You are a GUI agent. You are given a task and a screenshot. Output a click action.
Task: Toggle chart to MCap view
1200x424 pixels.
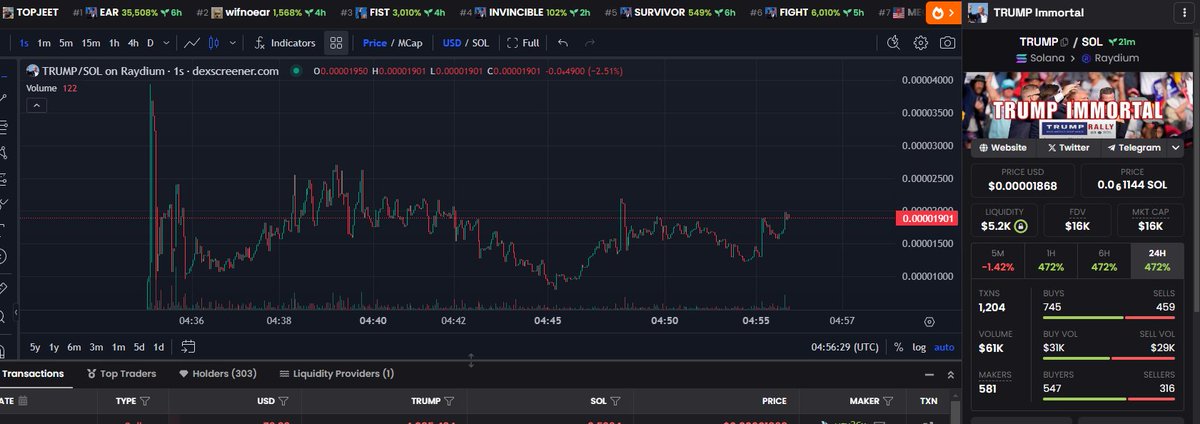coord(410,43)
